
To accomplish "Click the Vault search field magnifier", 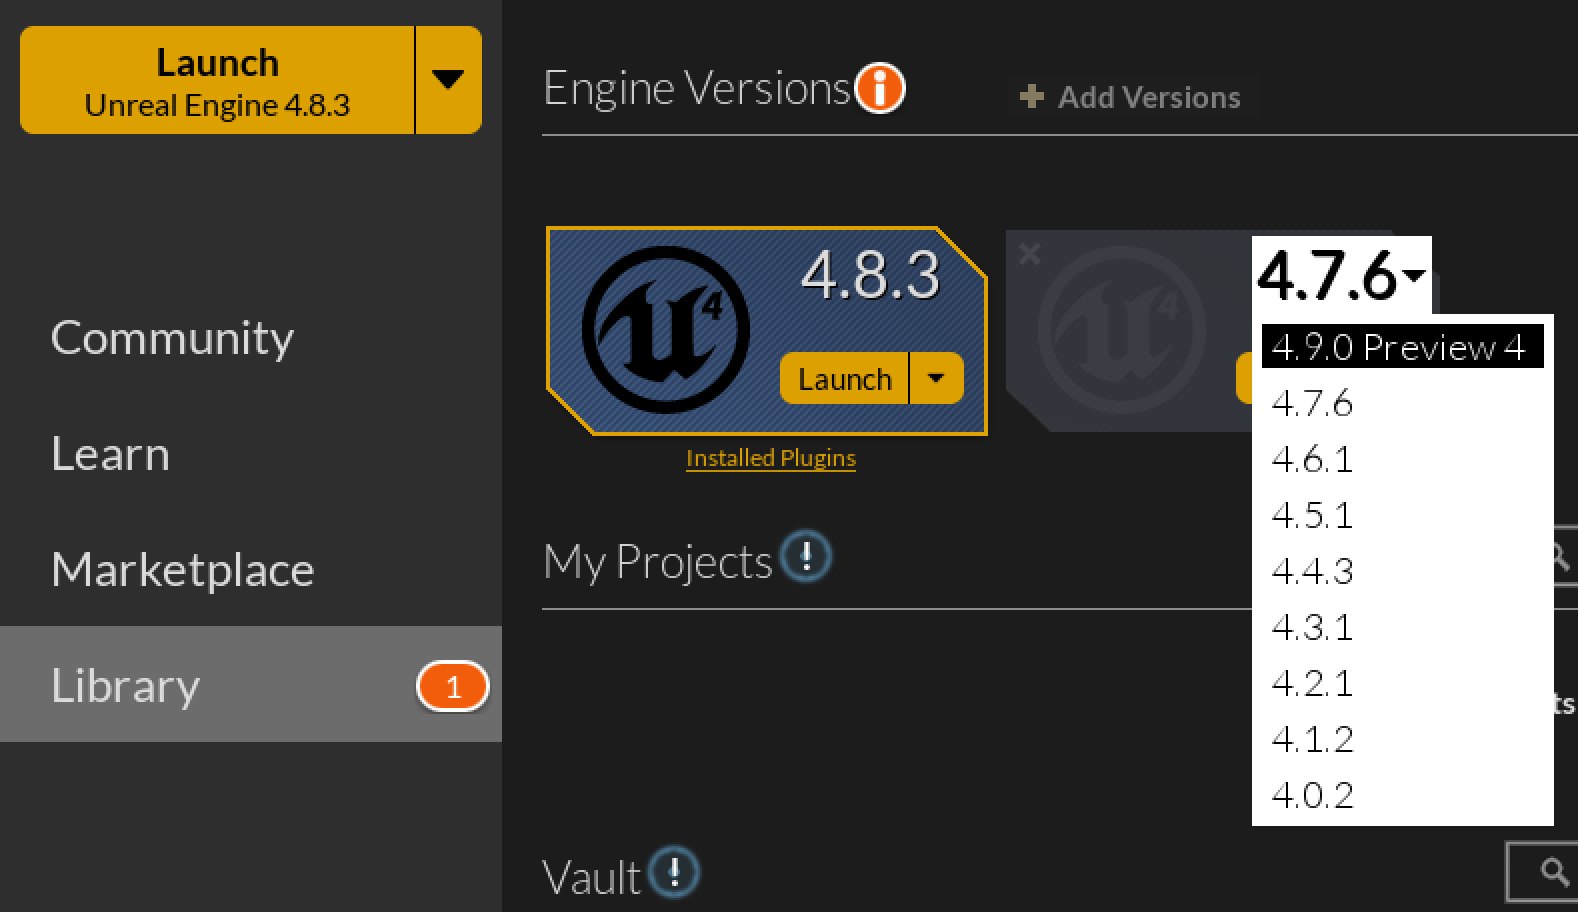I will [1553, 871].
